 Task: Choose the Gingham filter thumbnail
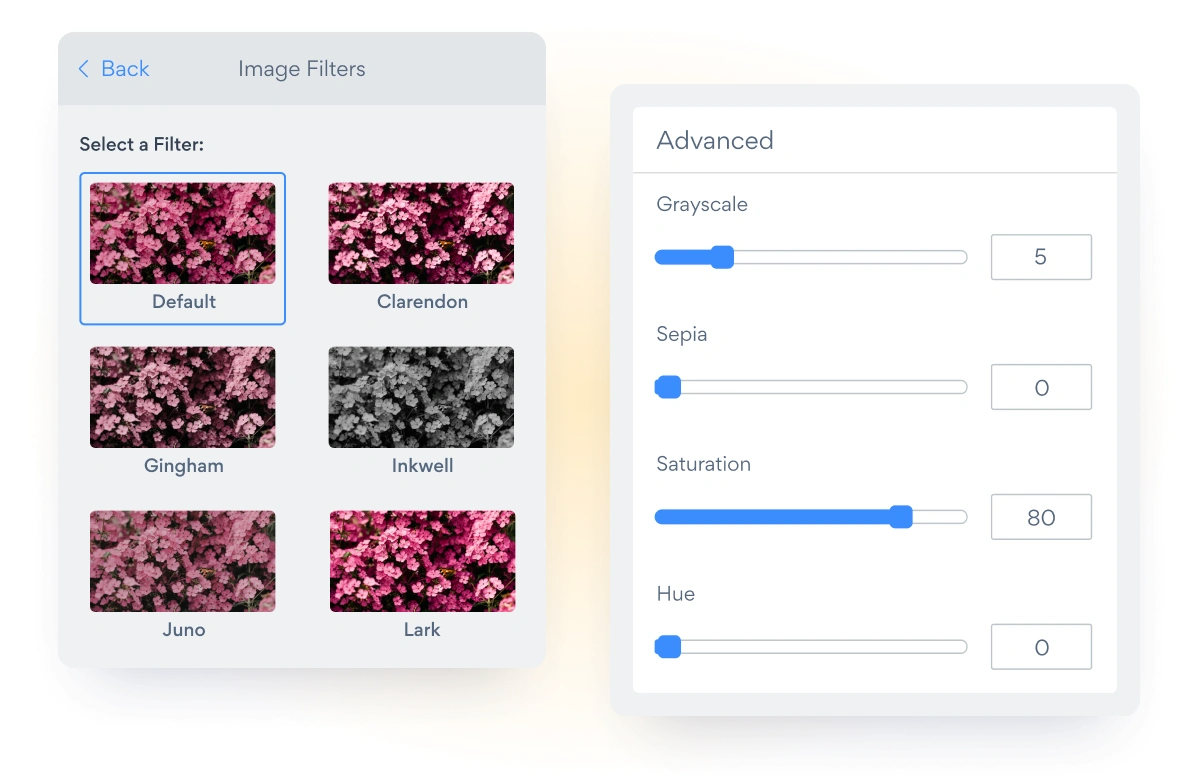182,397
